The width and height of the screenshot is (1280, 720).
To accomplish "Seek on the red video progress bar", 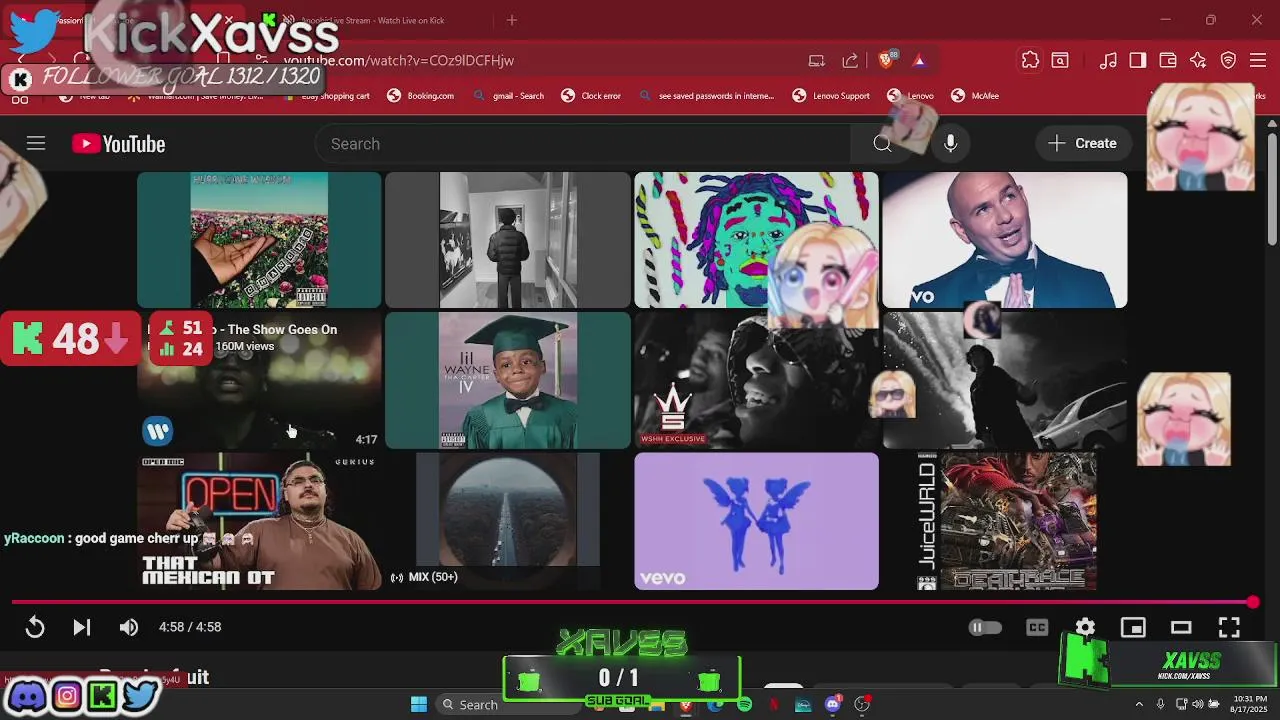I will pos(633,602).
